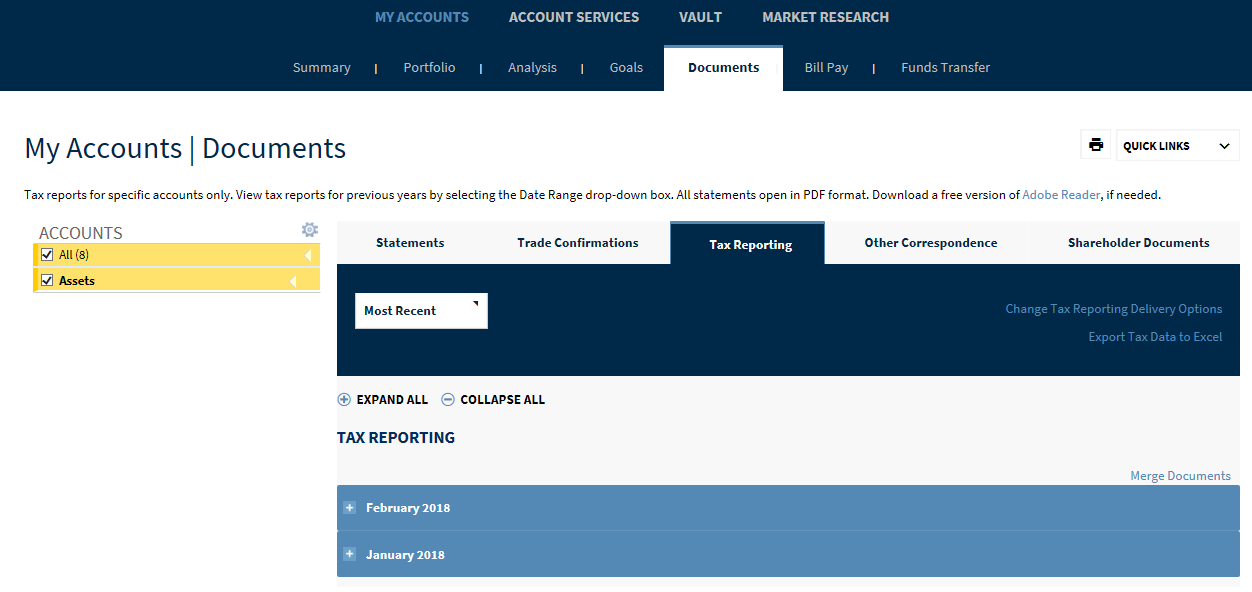
Task: Open the Most Recent date range dropdown
Action: click(421, 311)
